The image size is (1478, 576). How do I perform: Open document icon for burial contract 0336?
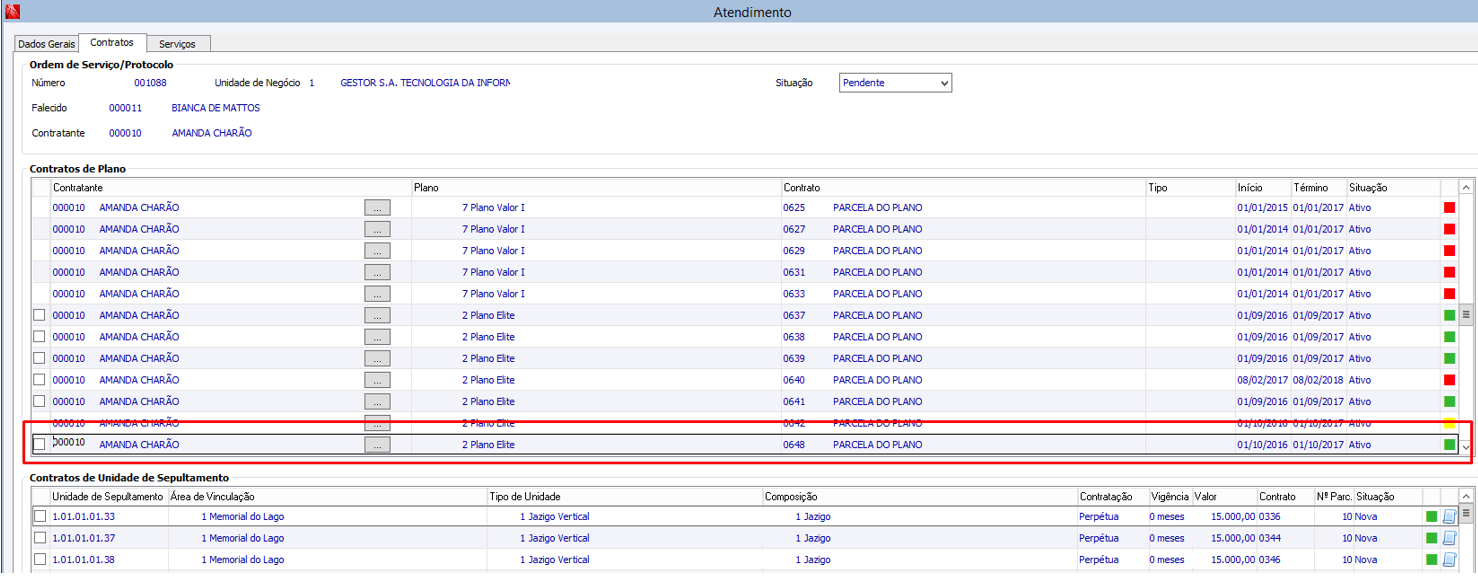coord(1450,517)
